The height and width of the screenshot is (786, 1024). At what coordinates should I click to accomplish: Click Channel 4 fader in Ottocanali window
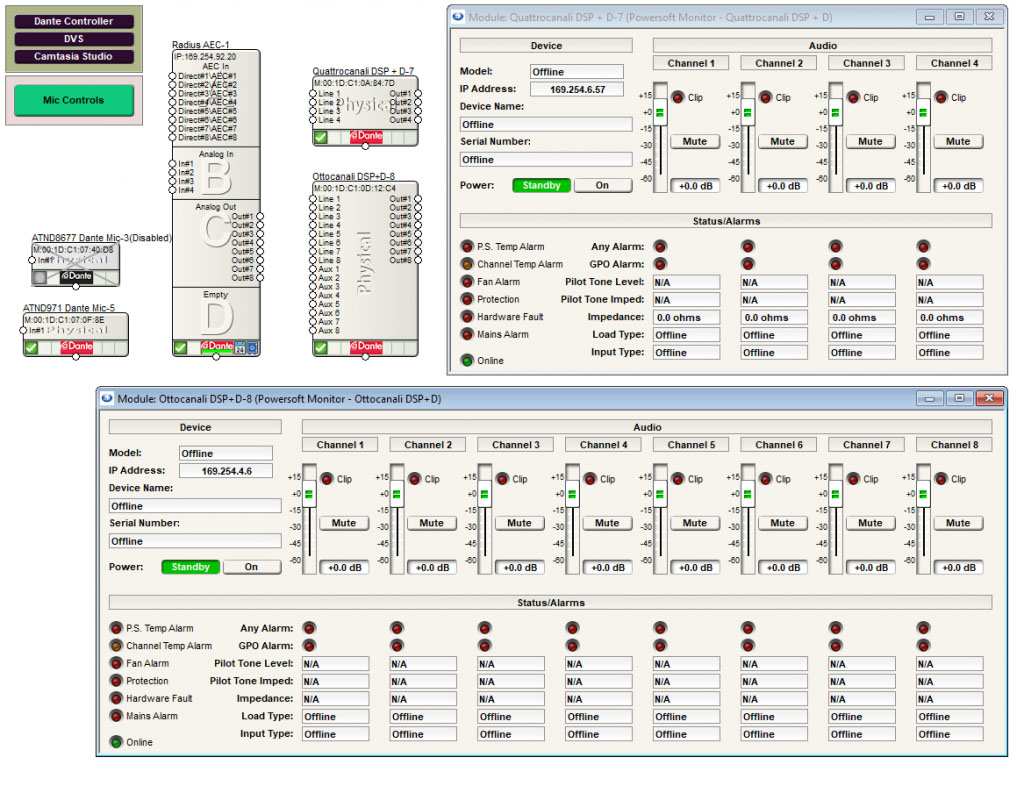pyautogui.click(x=572, y=494)
